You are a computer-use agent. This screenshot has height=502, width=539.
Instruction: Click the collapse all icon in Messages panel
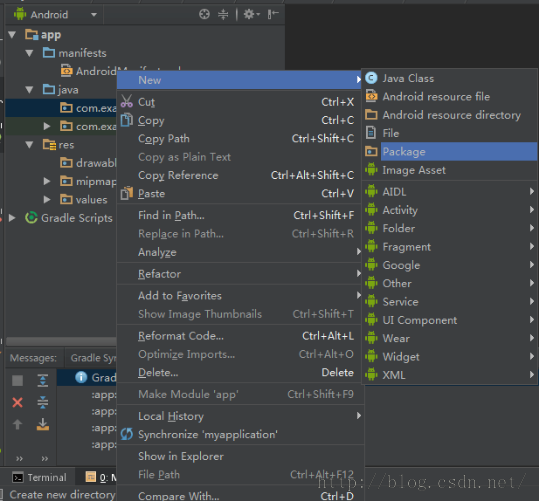coord(43,402)
